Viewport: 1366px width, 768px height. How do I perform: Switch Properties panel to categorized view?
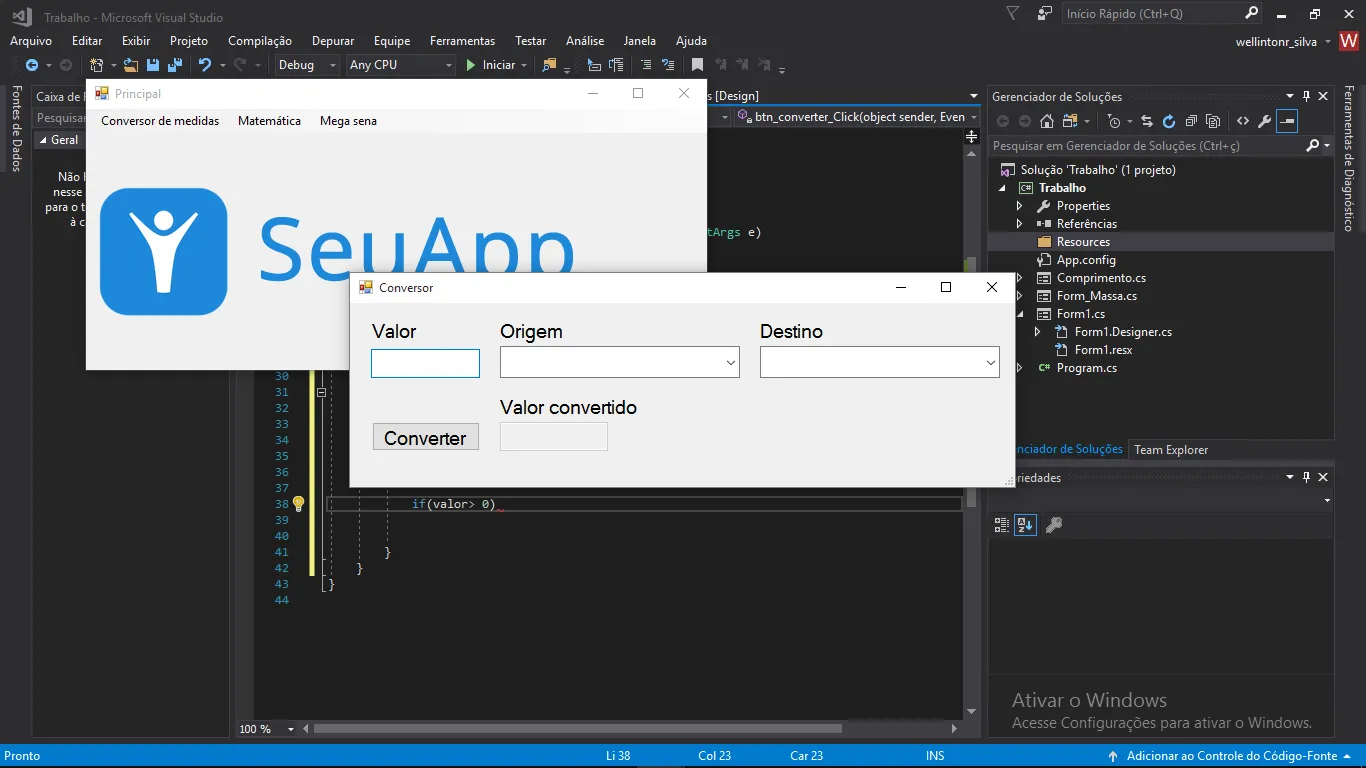tap(1002, 525)
